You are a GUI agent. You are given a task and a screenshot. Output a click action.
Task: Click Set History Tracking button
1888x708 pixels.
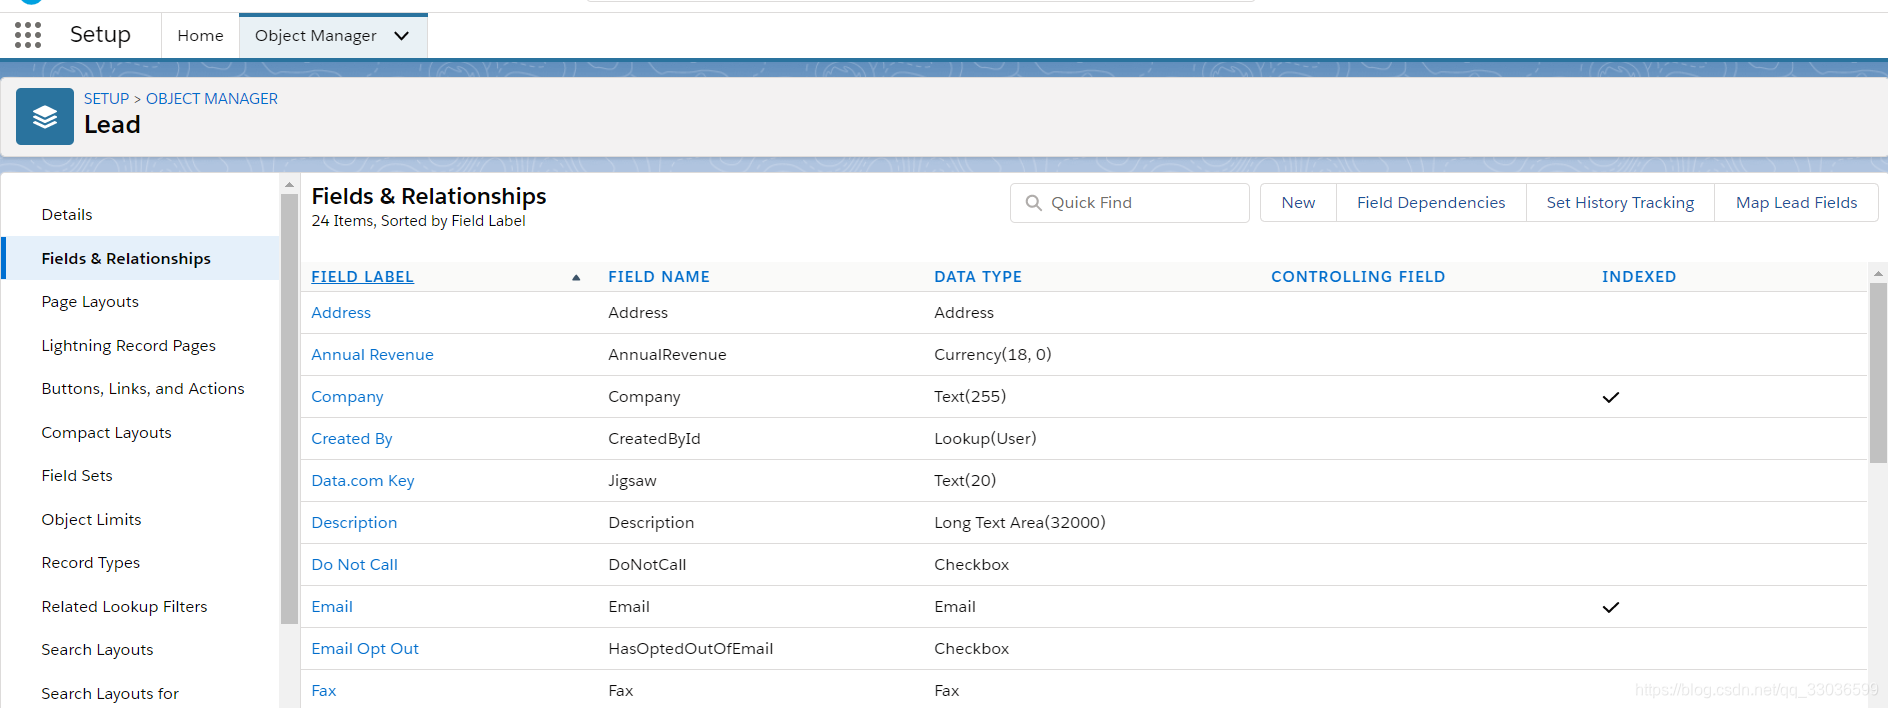[x=1620, y=203]
